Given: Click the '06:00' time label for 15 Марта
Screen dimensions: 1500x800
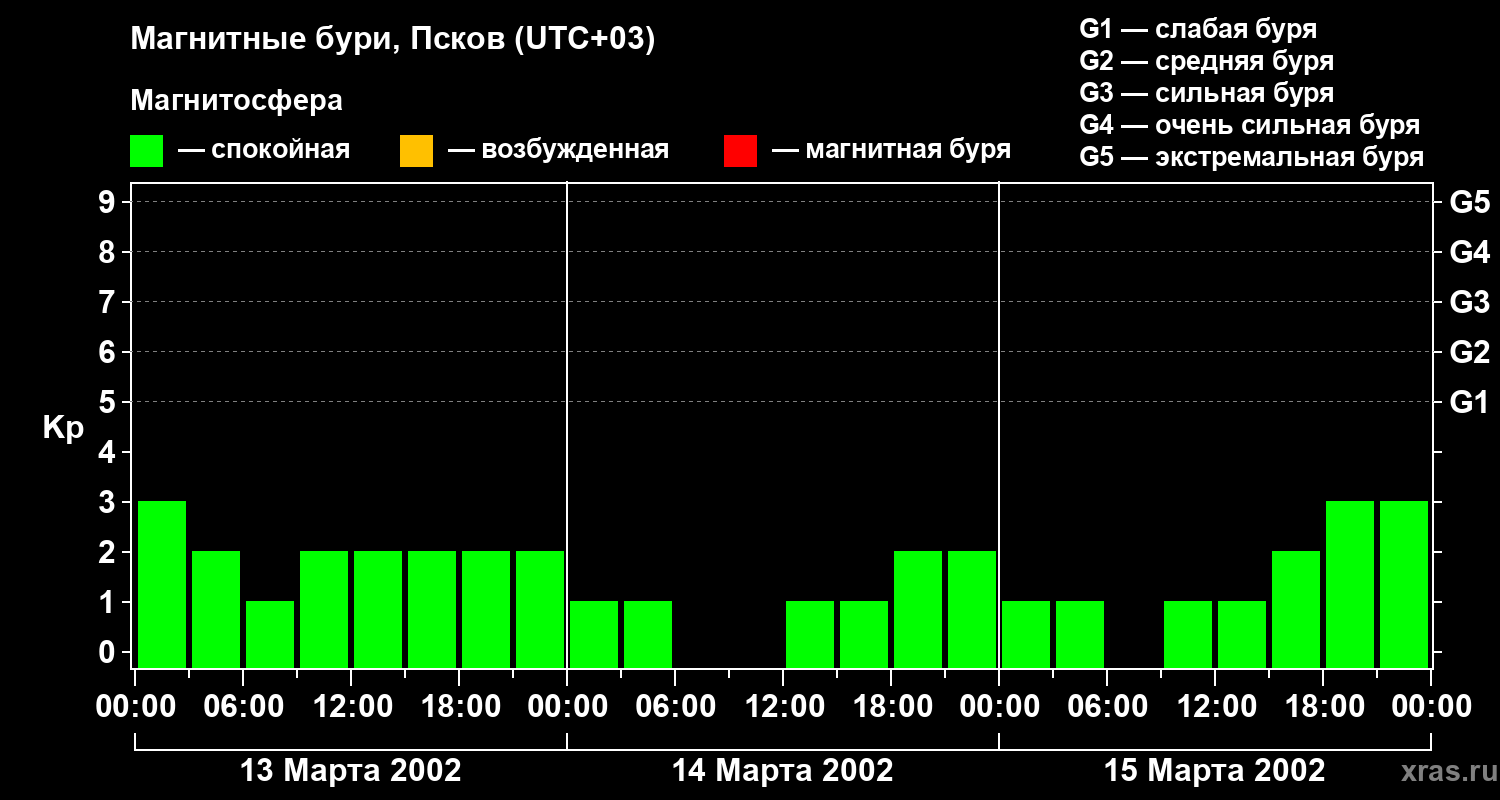Looking at the screenshot, I should coord(1107,707).
